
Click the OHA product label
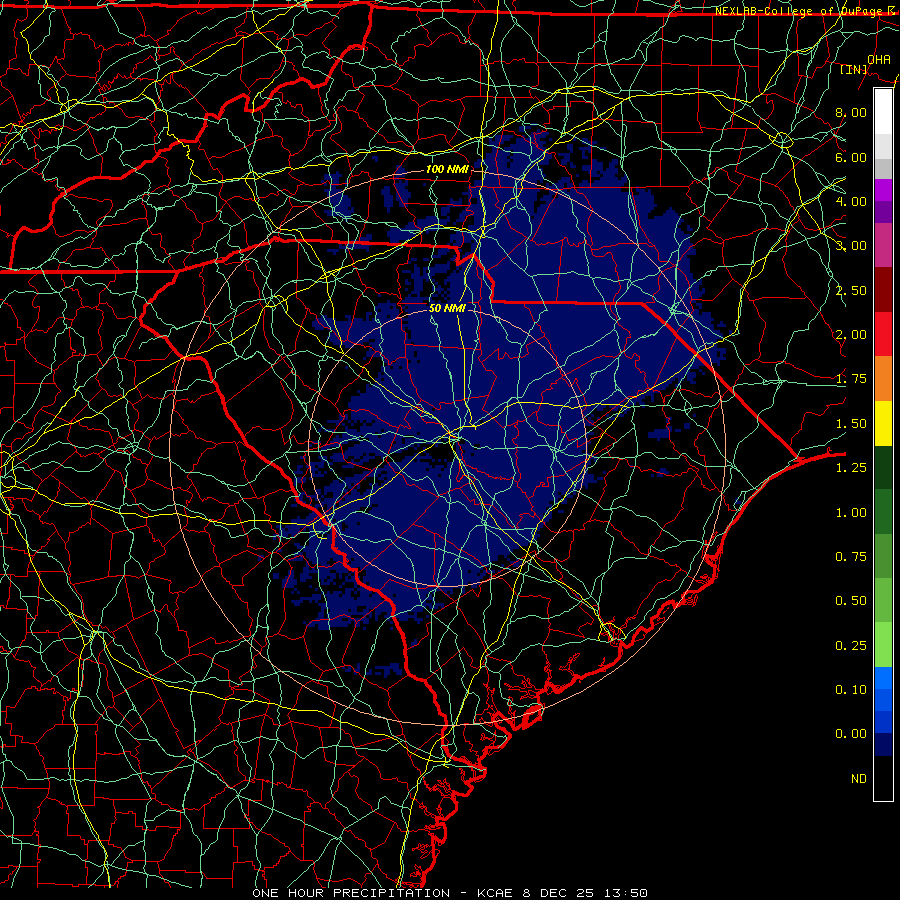click(879, 59)
